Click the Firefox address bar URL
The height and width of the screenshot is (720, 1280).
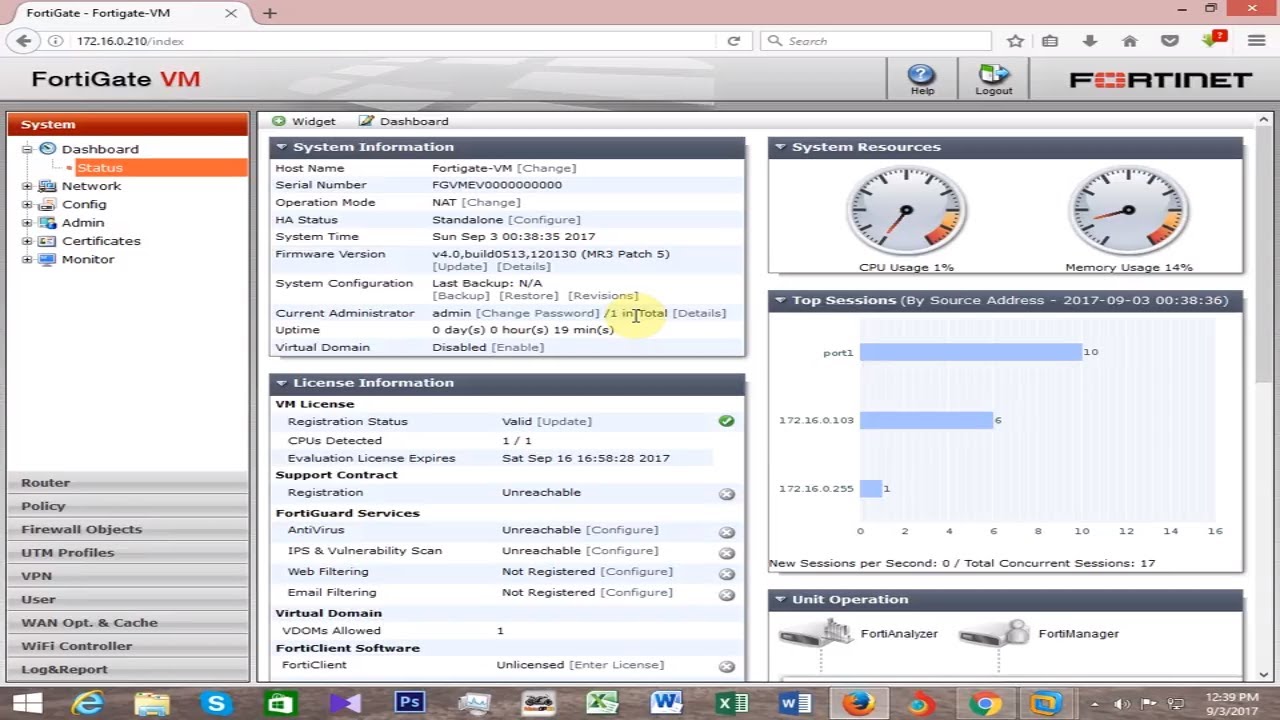click(x=130, y=41)
